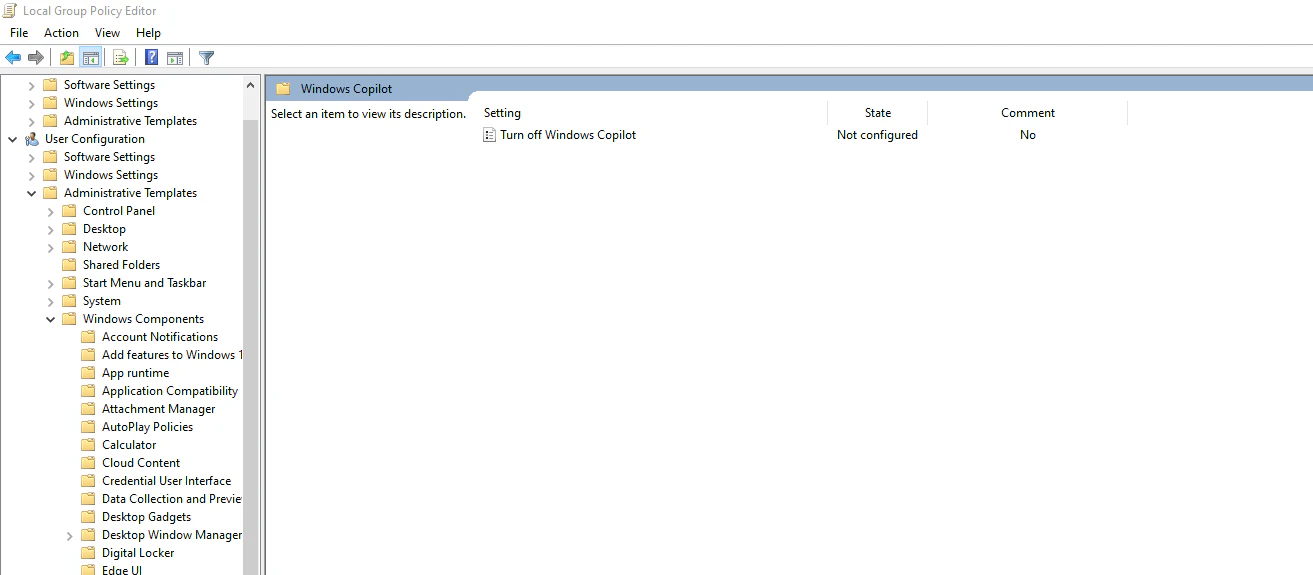
Task: Expand Software Settings under User Configuration
Action: (31, 157)
